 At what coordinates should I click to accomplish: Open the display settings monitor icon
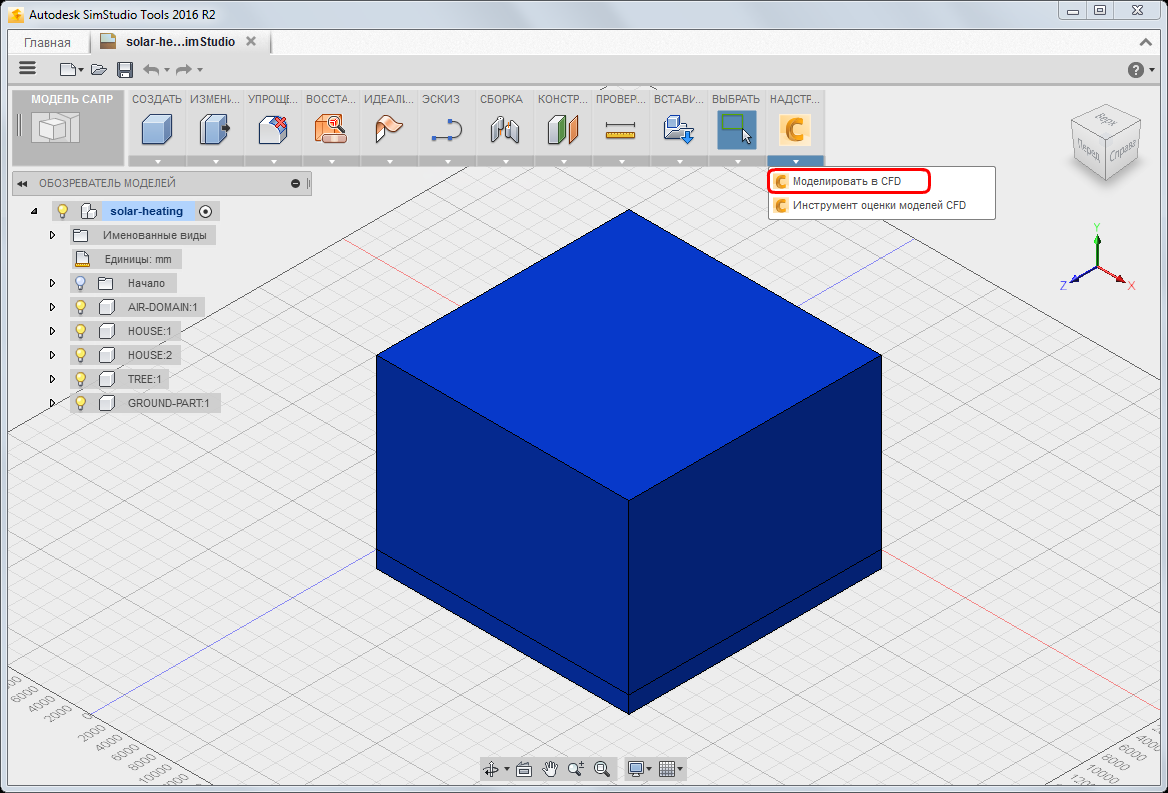(635, 769)
